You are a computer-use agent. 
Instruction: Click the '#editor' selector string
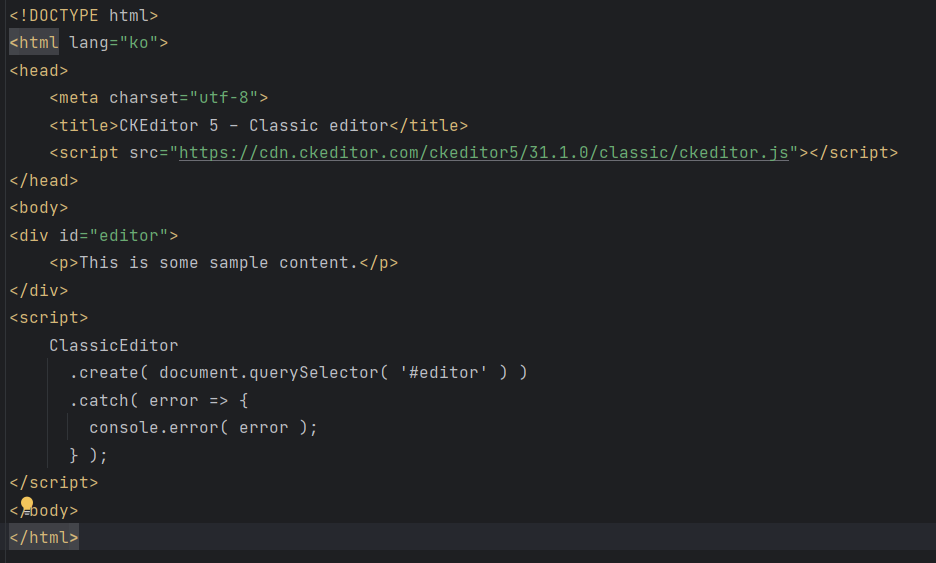coord(444,373)
